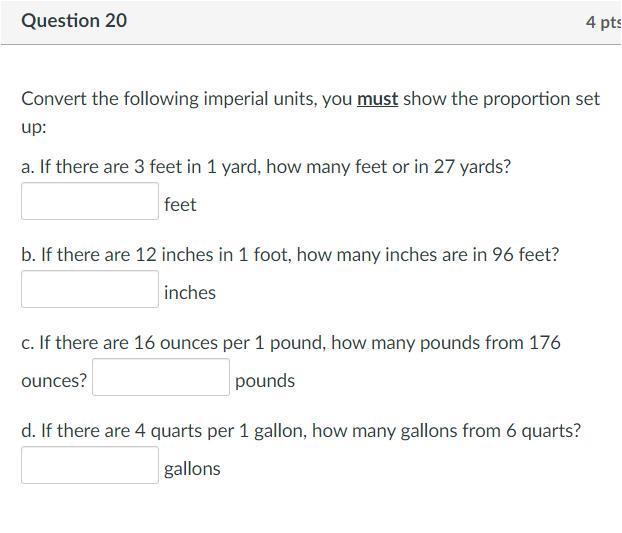The height and width of the screenshot is (533, 622).
Task: Select the pounds answer text box
Action: 161,378
